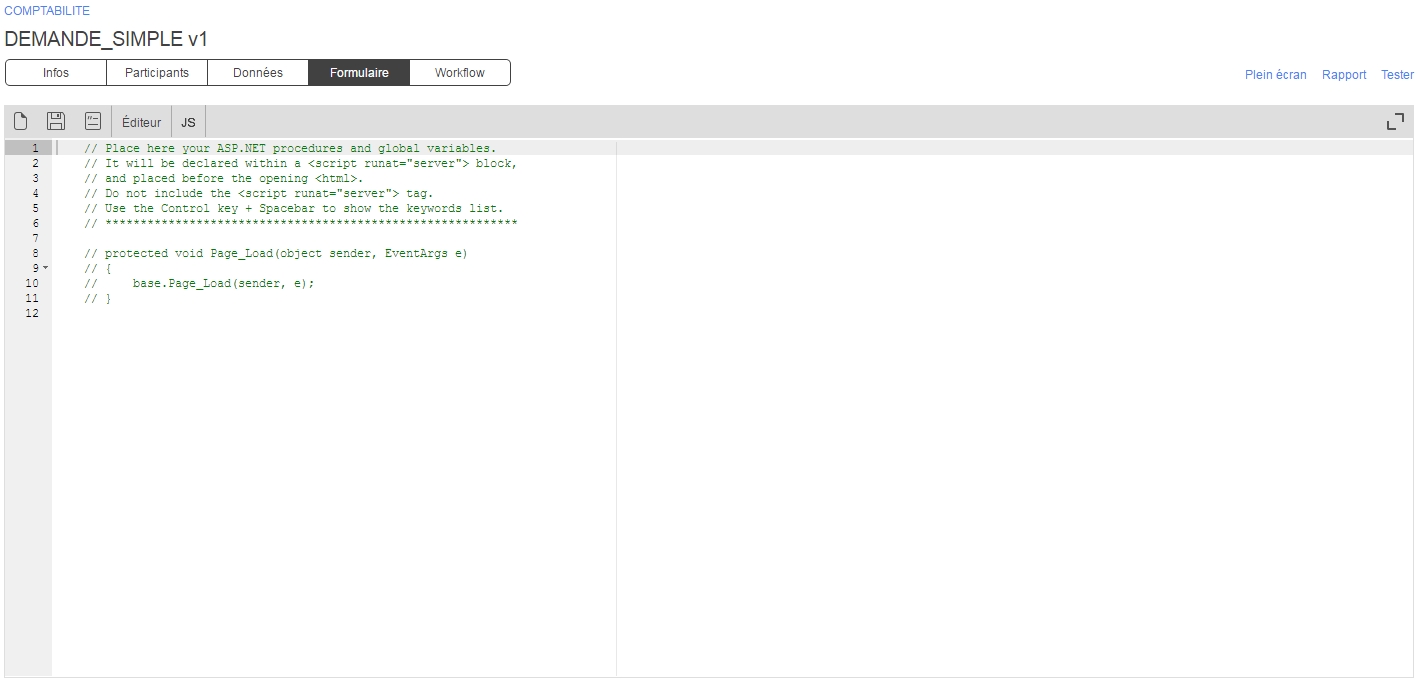Expand the code editor with the corner icon
This screenshot has width=1420, height=683.
[x=1395, y=122]
